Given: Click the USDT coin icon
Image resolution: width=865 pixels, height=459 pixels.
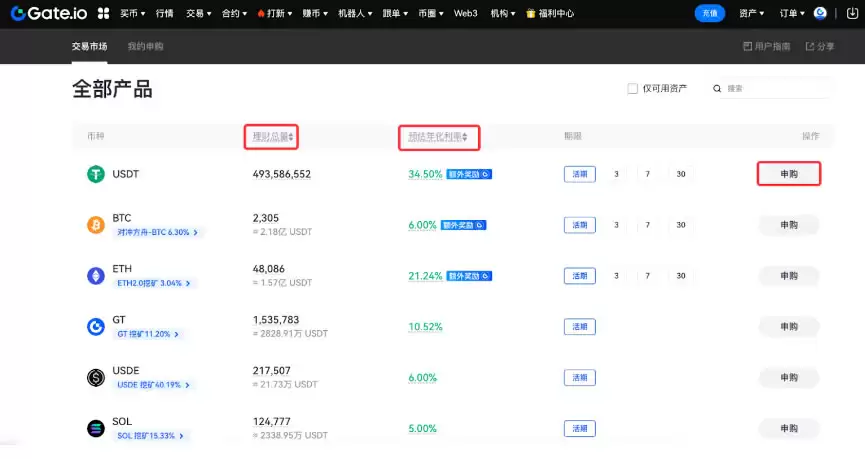Looking at the screenshot, I should pos(96,174).
